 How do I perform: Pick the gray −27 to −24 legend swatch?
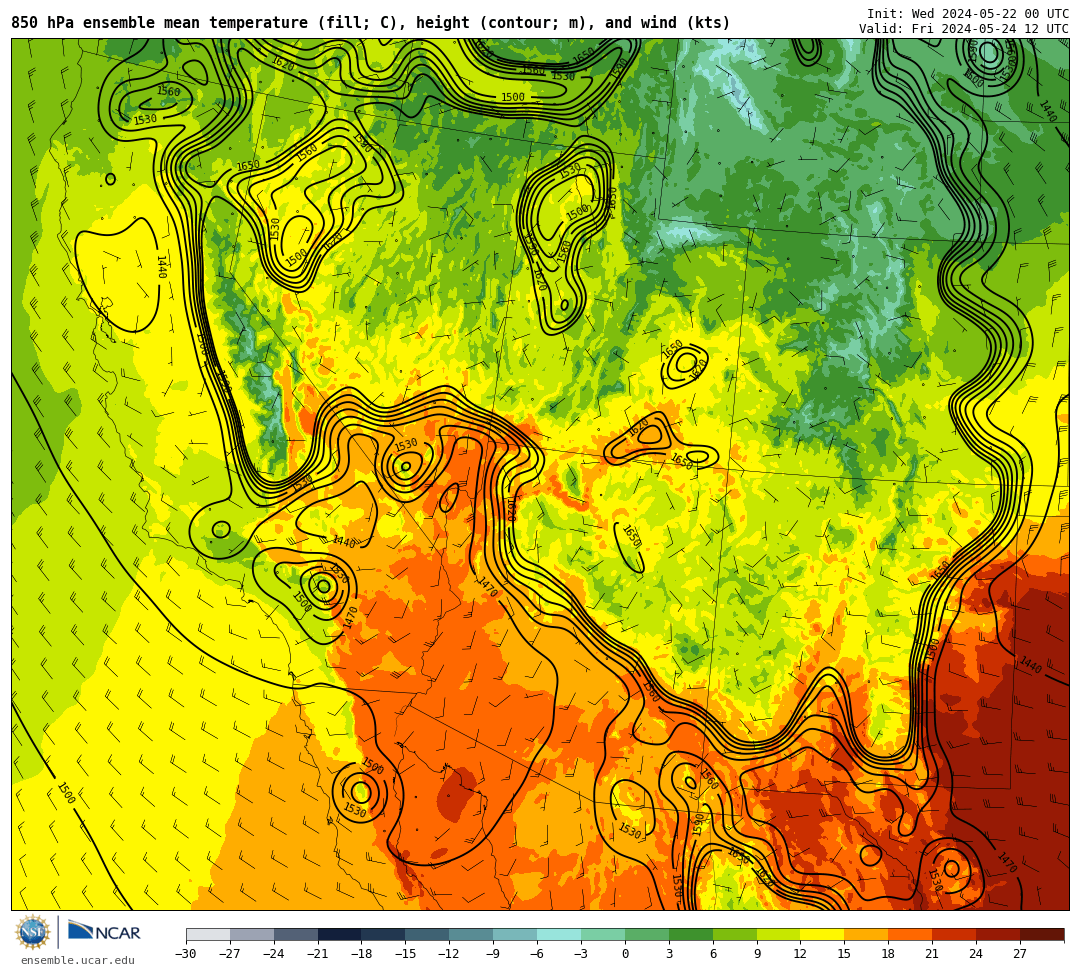[x=252, y=934]
